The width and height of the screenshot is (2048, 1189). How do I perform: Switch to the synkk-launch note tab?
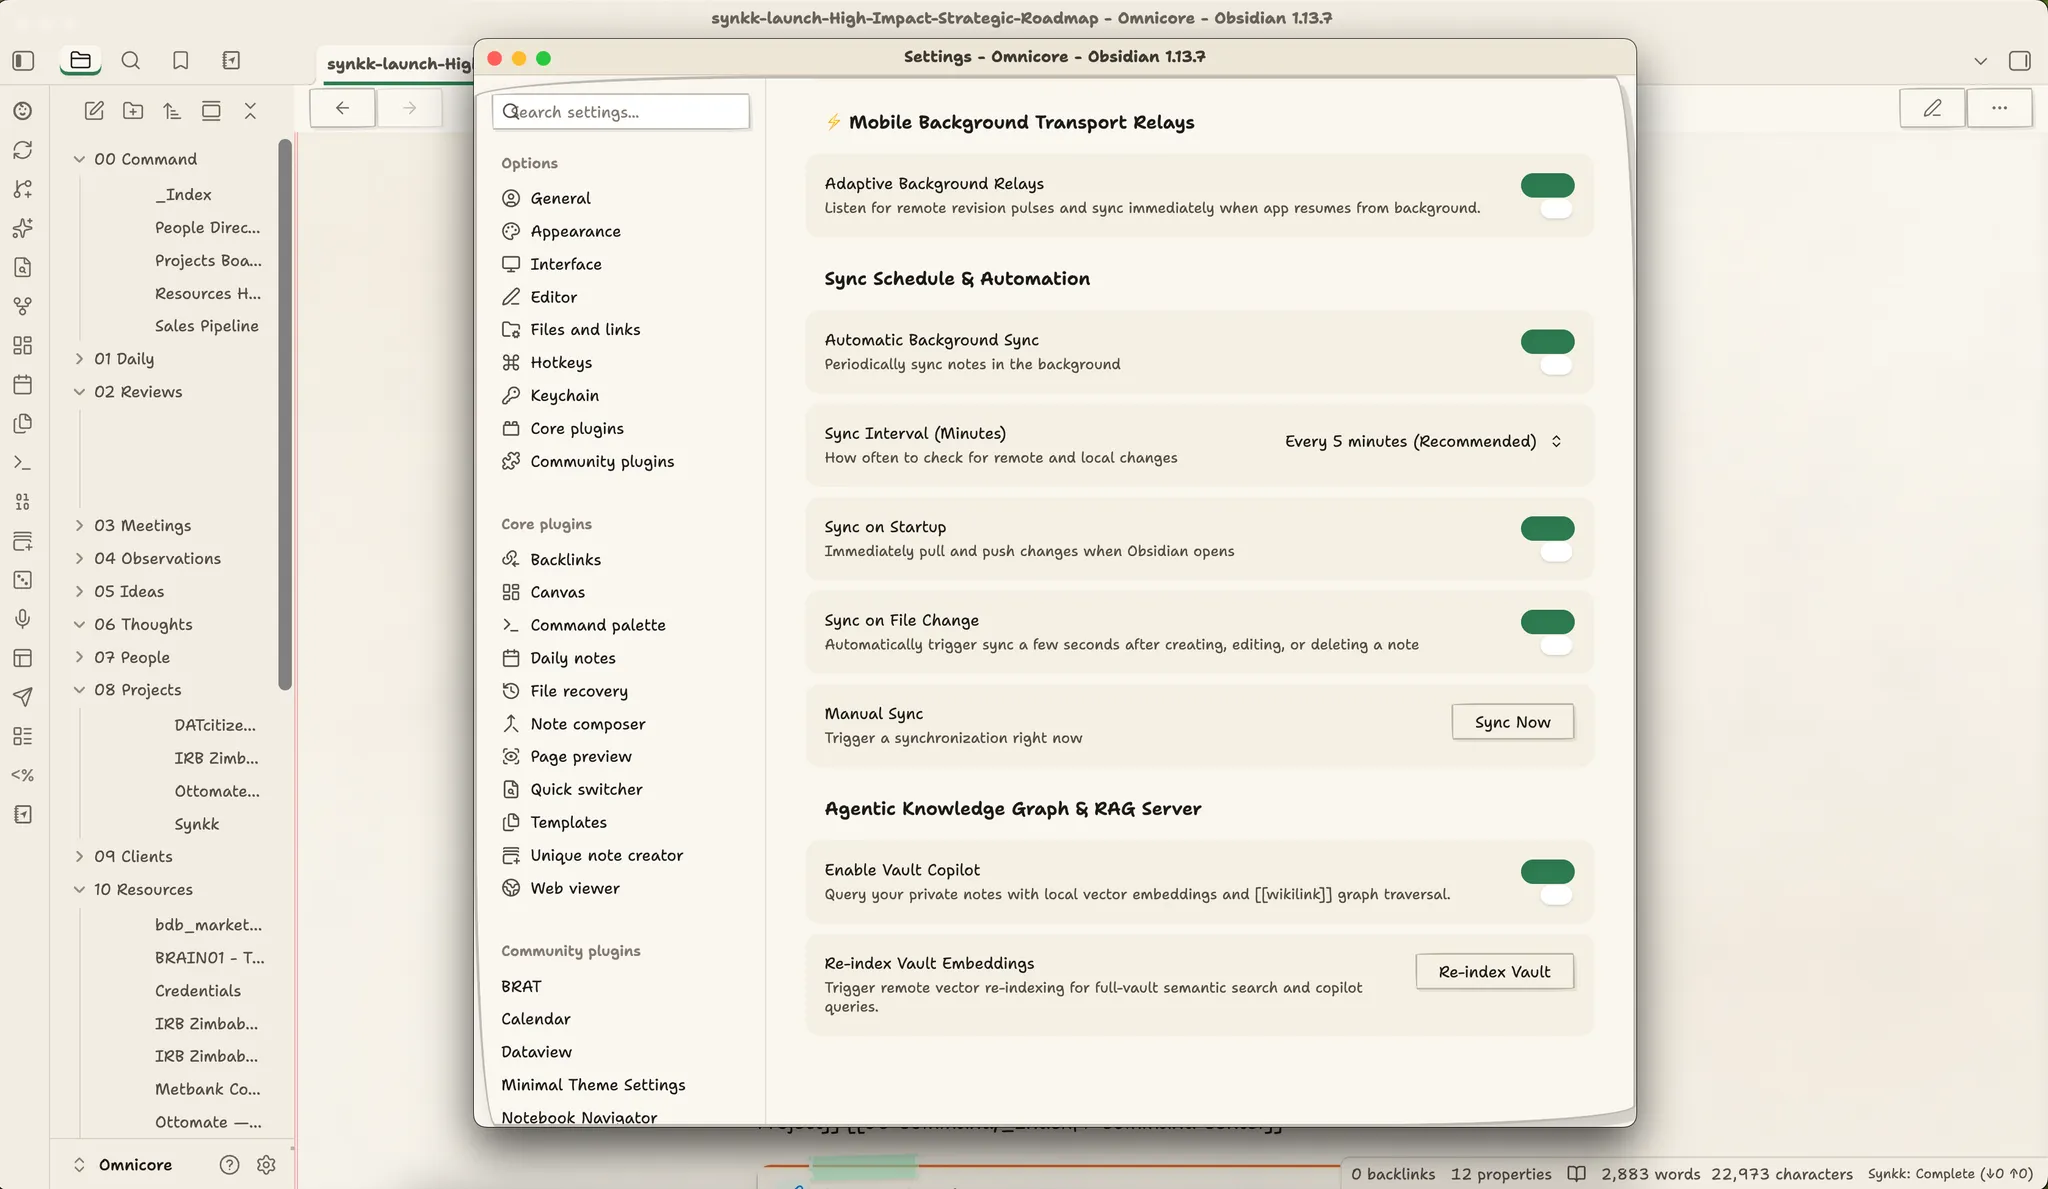(397, 64)
